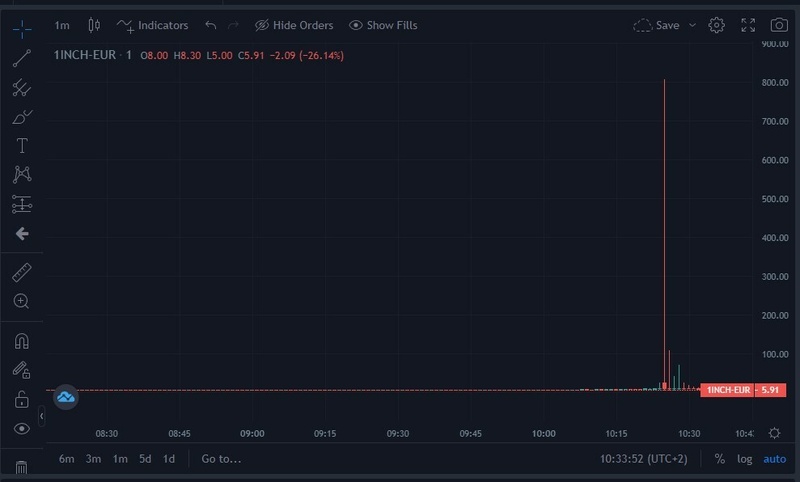Open chart settings gear in top toolbar

716,25
